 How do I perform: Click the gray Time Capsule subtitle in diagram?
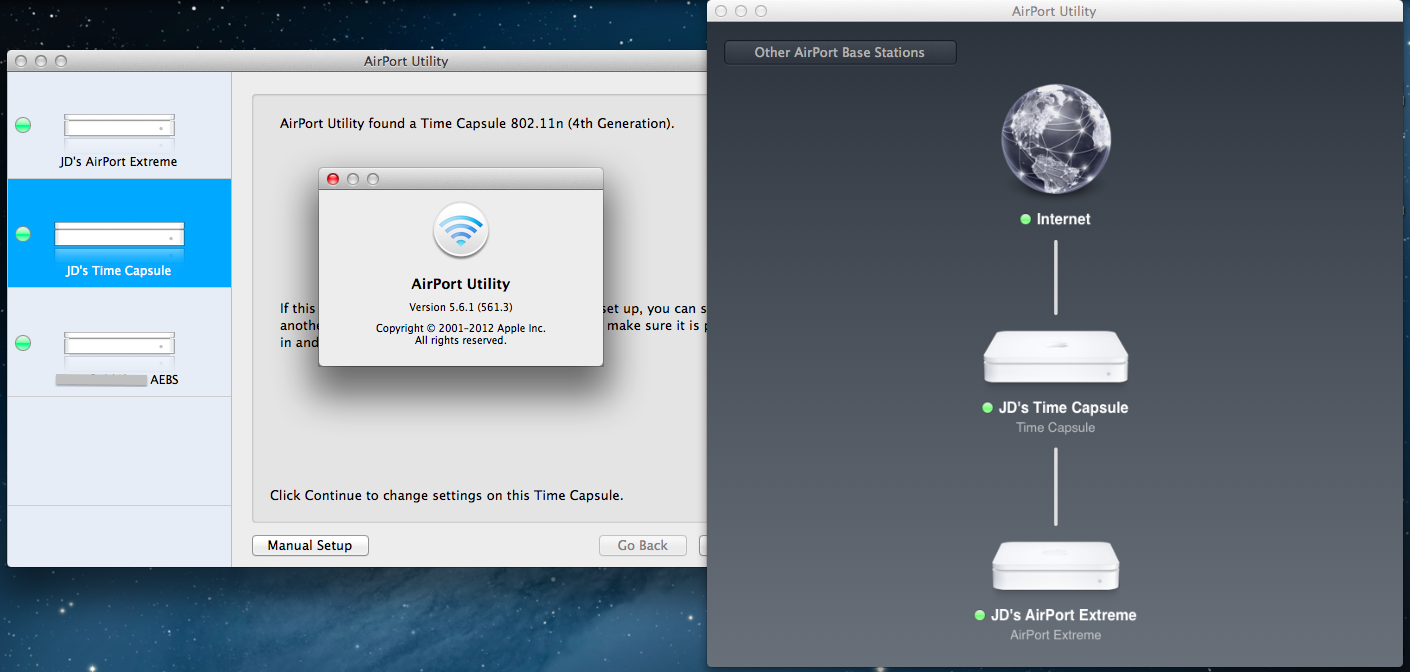pyautogui.click(x=1056, y=428)
